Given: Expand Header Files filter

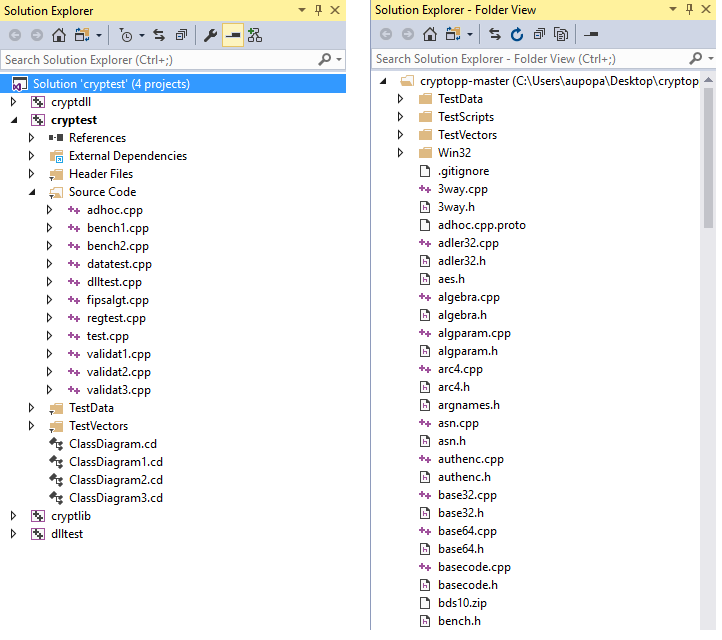Looking at the screenshot, I should (x=31, y=174).
